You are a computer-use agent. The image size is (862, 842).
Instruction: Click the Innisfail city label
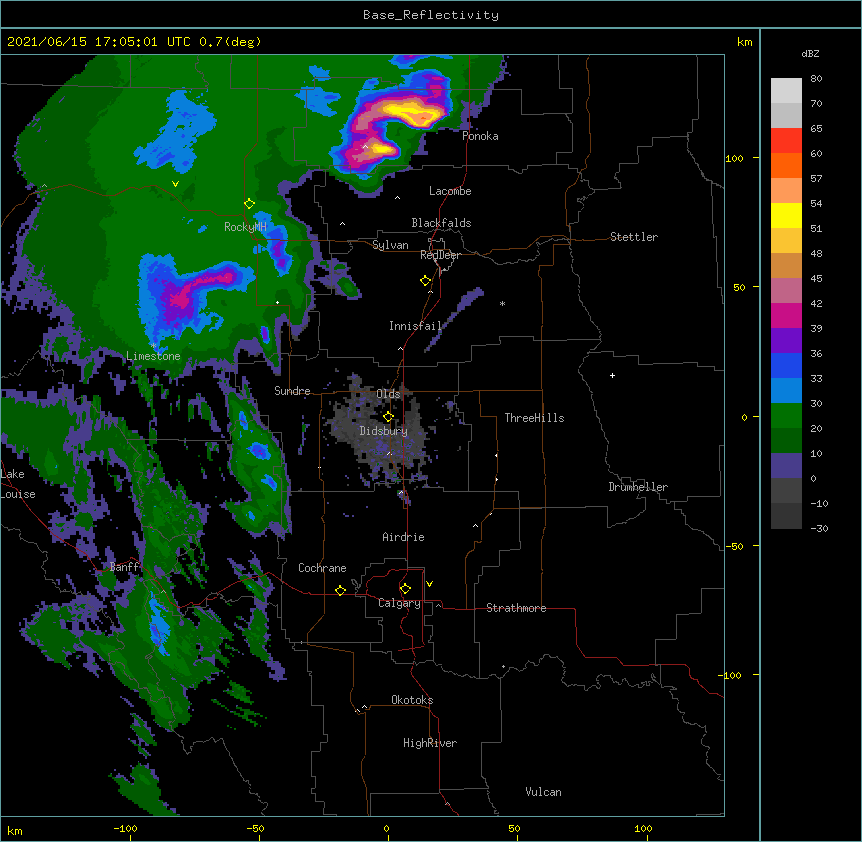[415, 326]
